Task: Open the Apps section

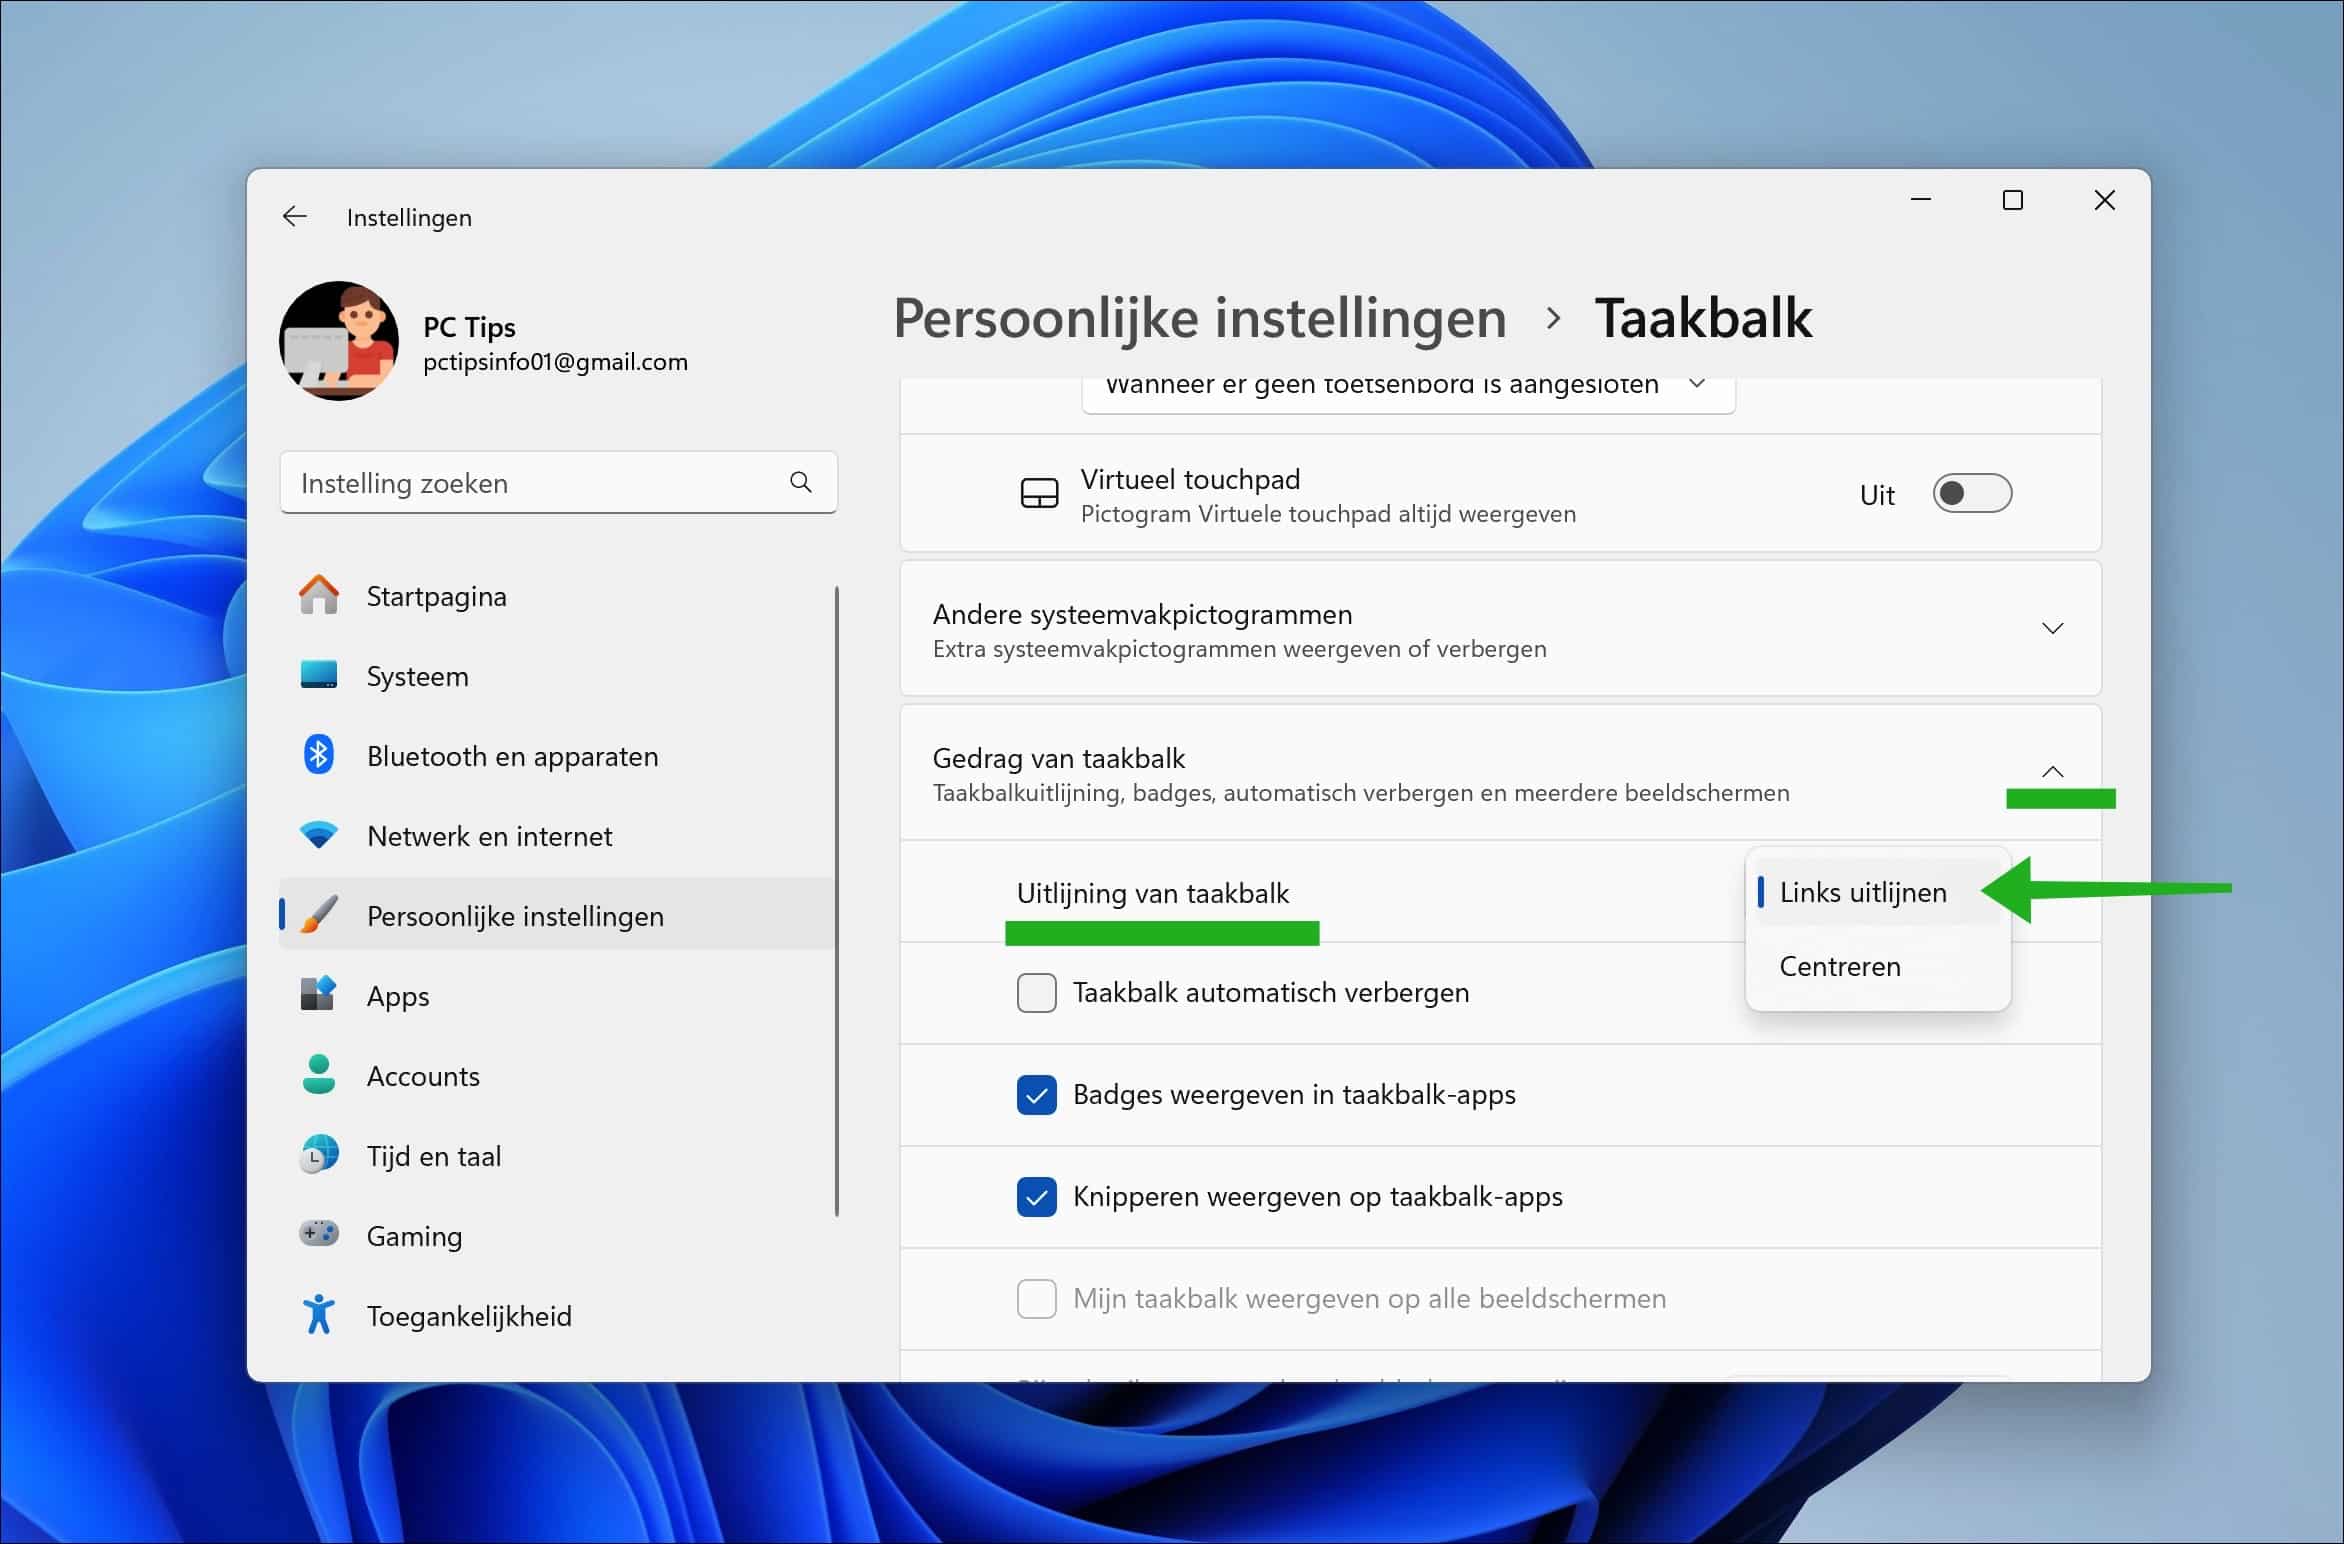Action: [x=398, y=995]
